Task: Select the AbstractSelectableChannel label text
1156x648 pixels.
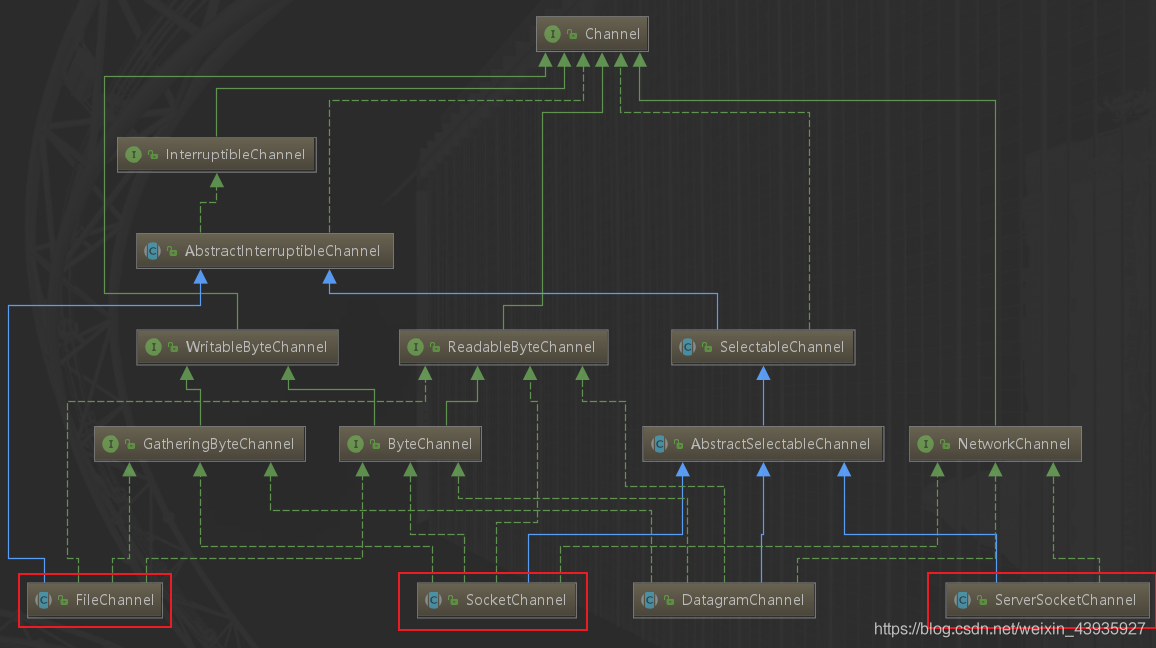Action: (780, 444)
